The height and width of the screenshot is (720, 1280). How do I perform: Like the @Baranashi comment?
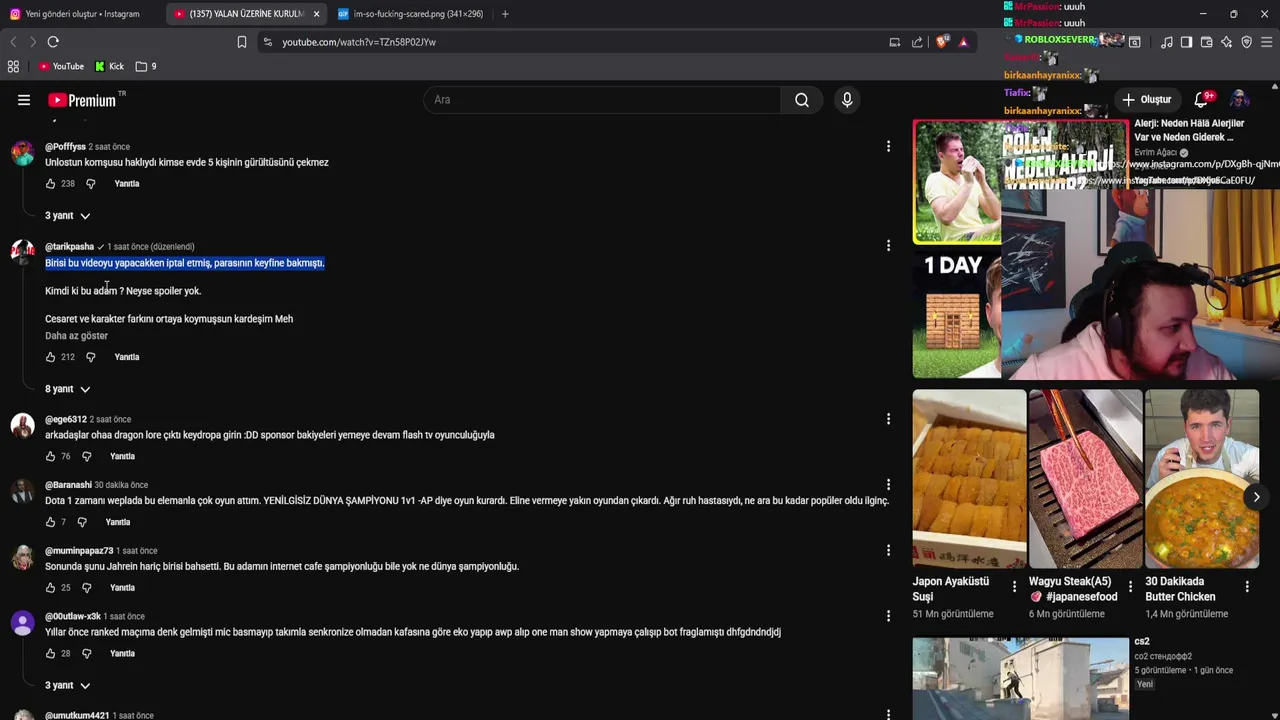[51, 522]
